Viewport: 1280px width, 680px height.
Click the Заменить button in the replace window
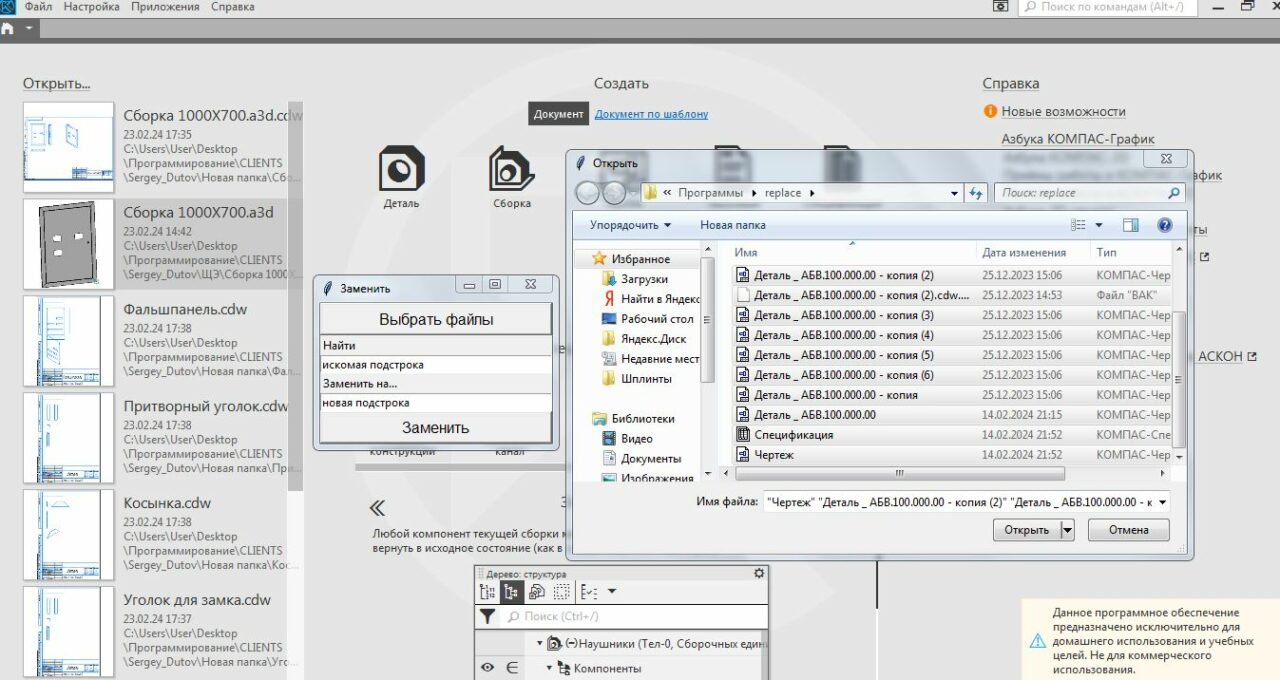436,427
